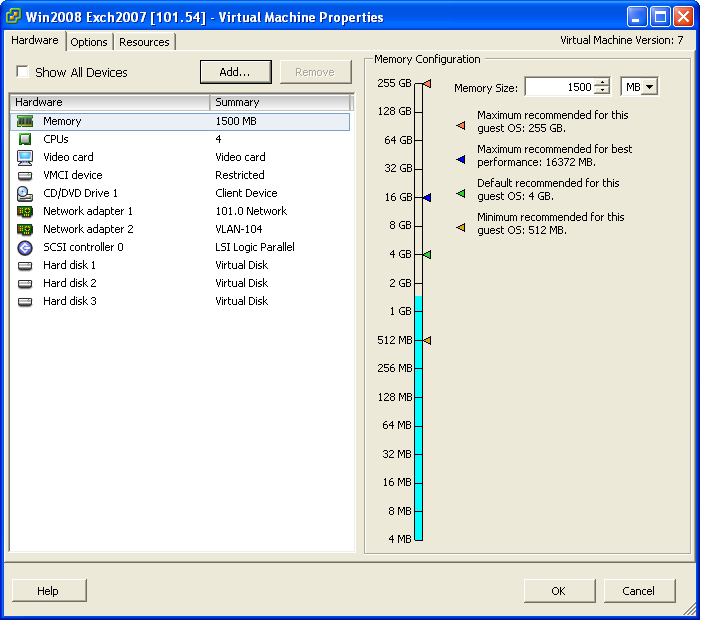Click the Remove button
The width and height of the screenshot is (701, 621).
(315, 72)
